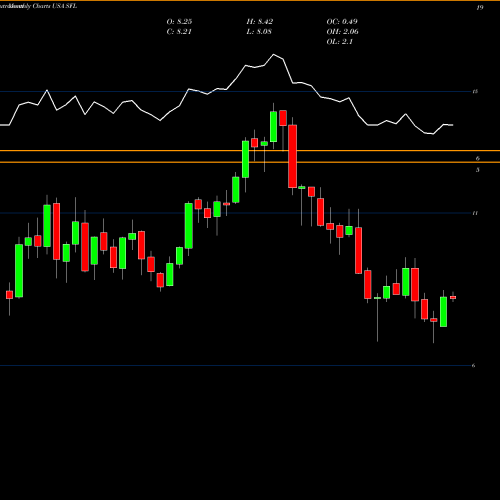
Task: Click the 'L: 8.08' low price value
Action: tap(259, 32)
